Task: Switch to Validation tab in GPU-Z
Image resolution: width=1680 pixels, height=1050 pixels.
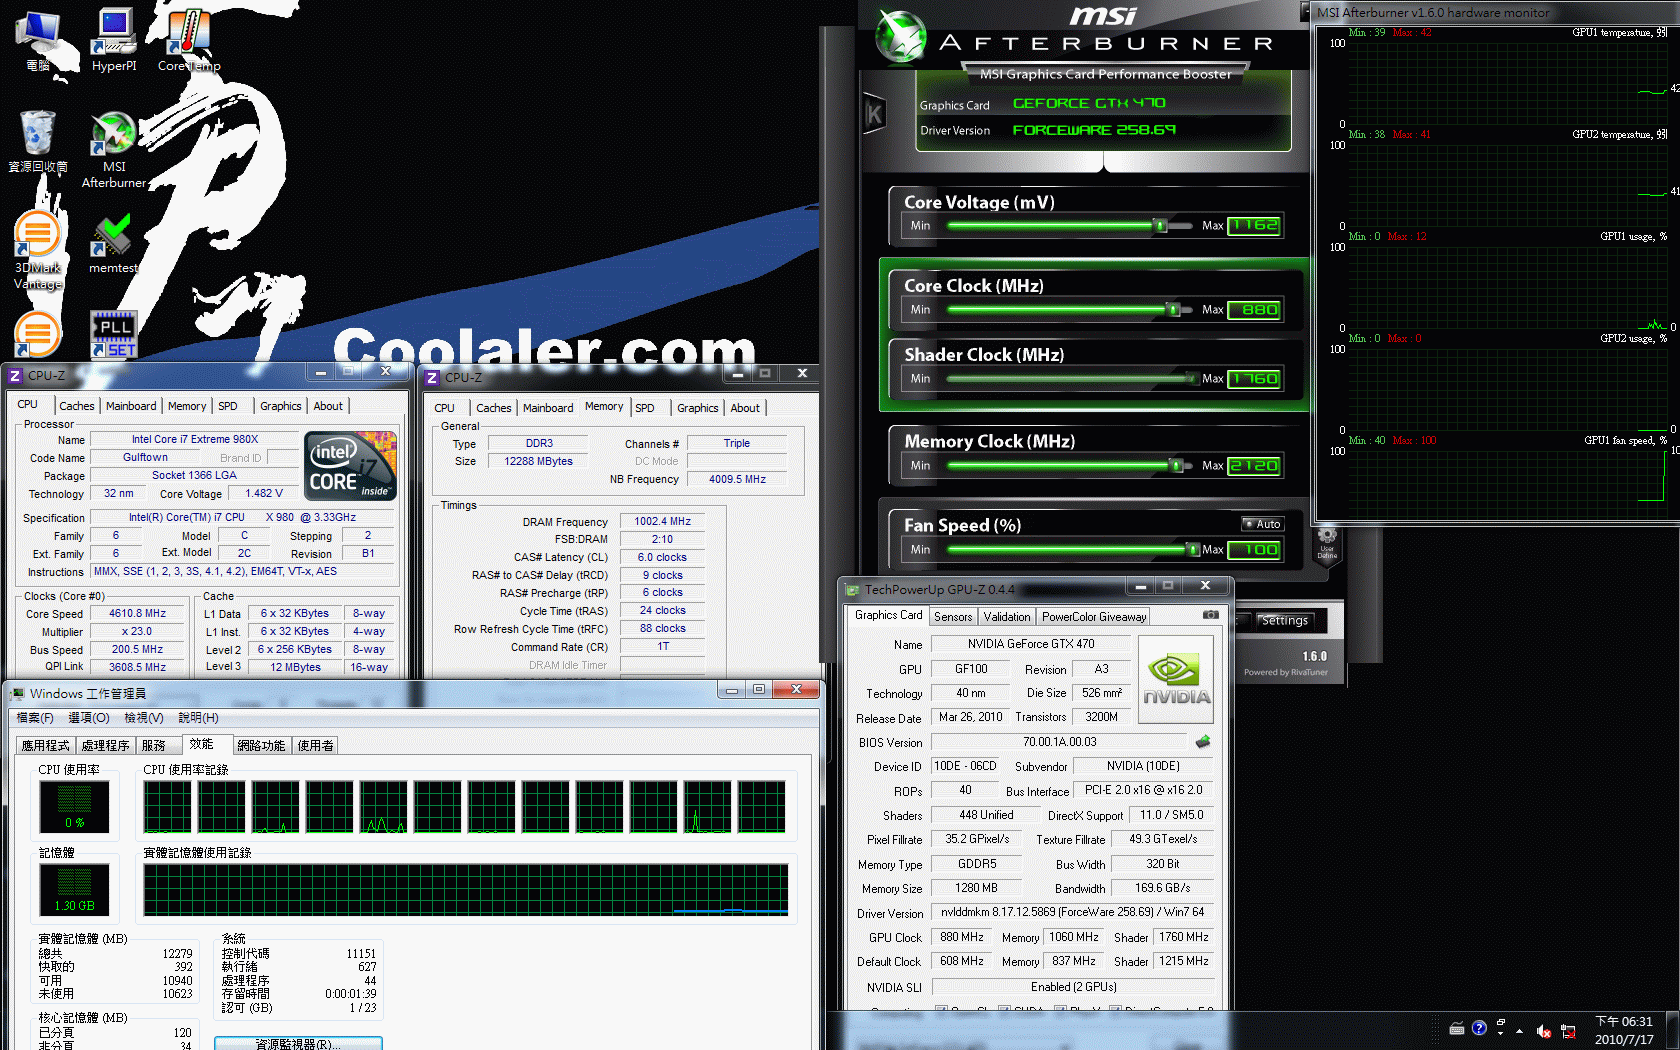Action: (1006, 617)
